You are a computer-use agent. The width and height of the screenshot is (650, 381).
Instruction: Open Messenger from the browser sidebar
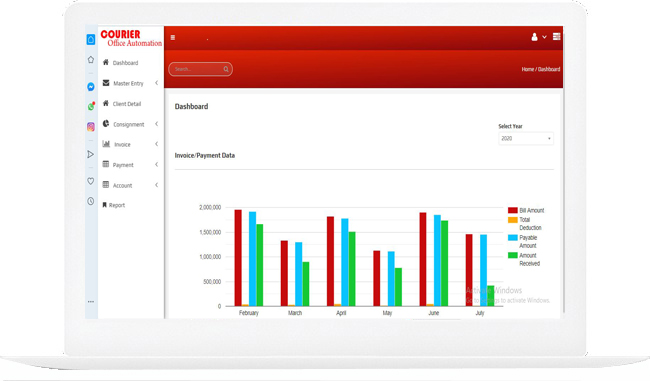pyautogui.click(x=91, y=87)
